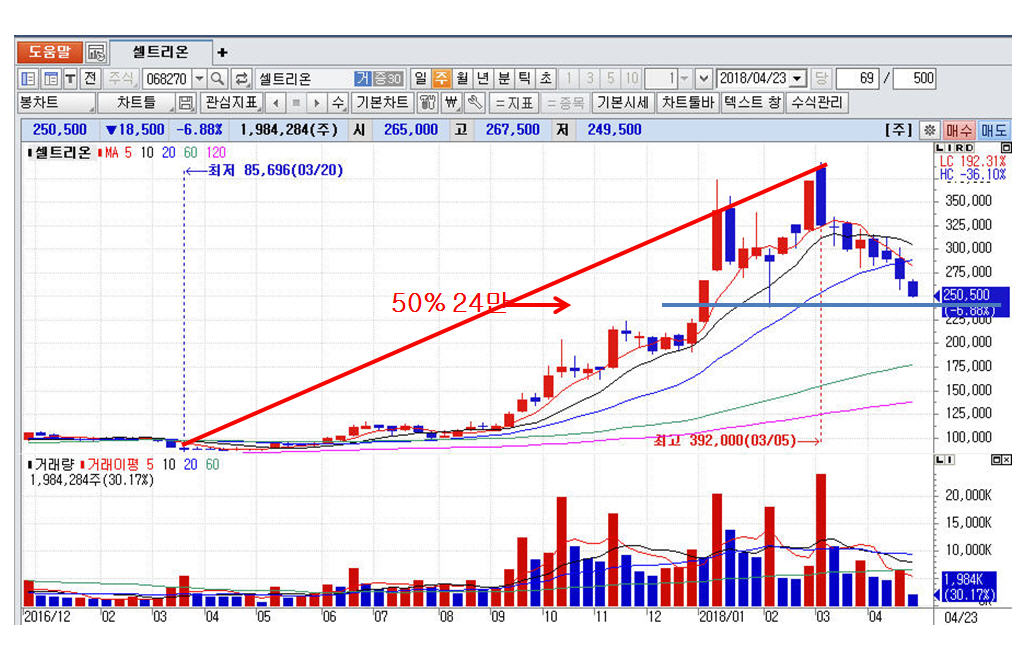
Task: Click the blue 250,500 price marker on axis
Action: coord(965,295)
